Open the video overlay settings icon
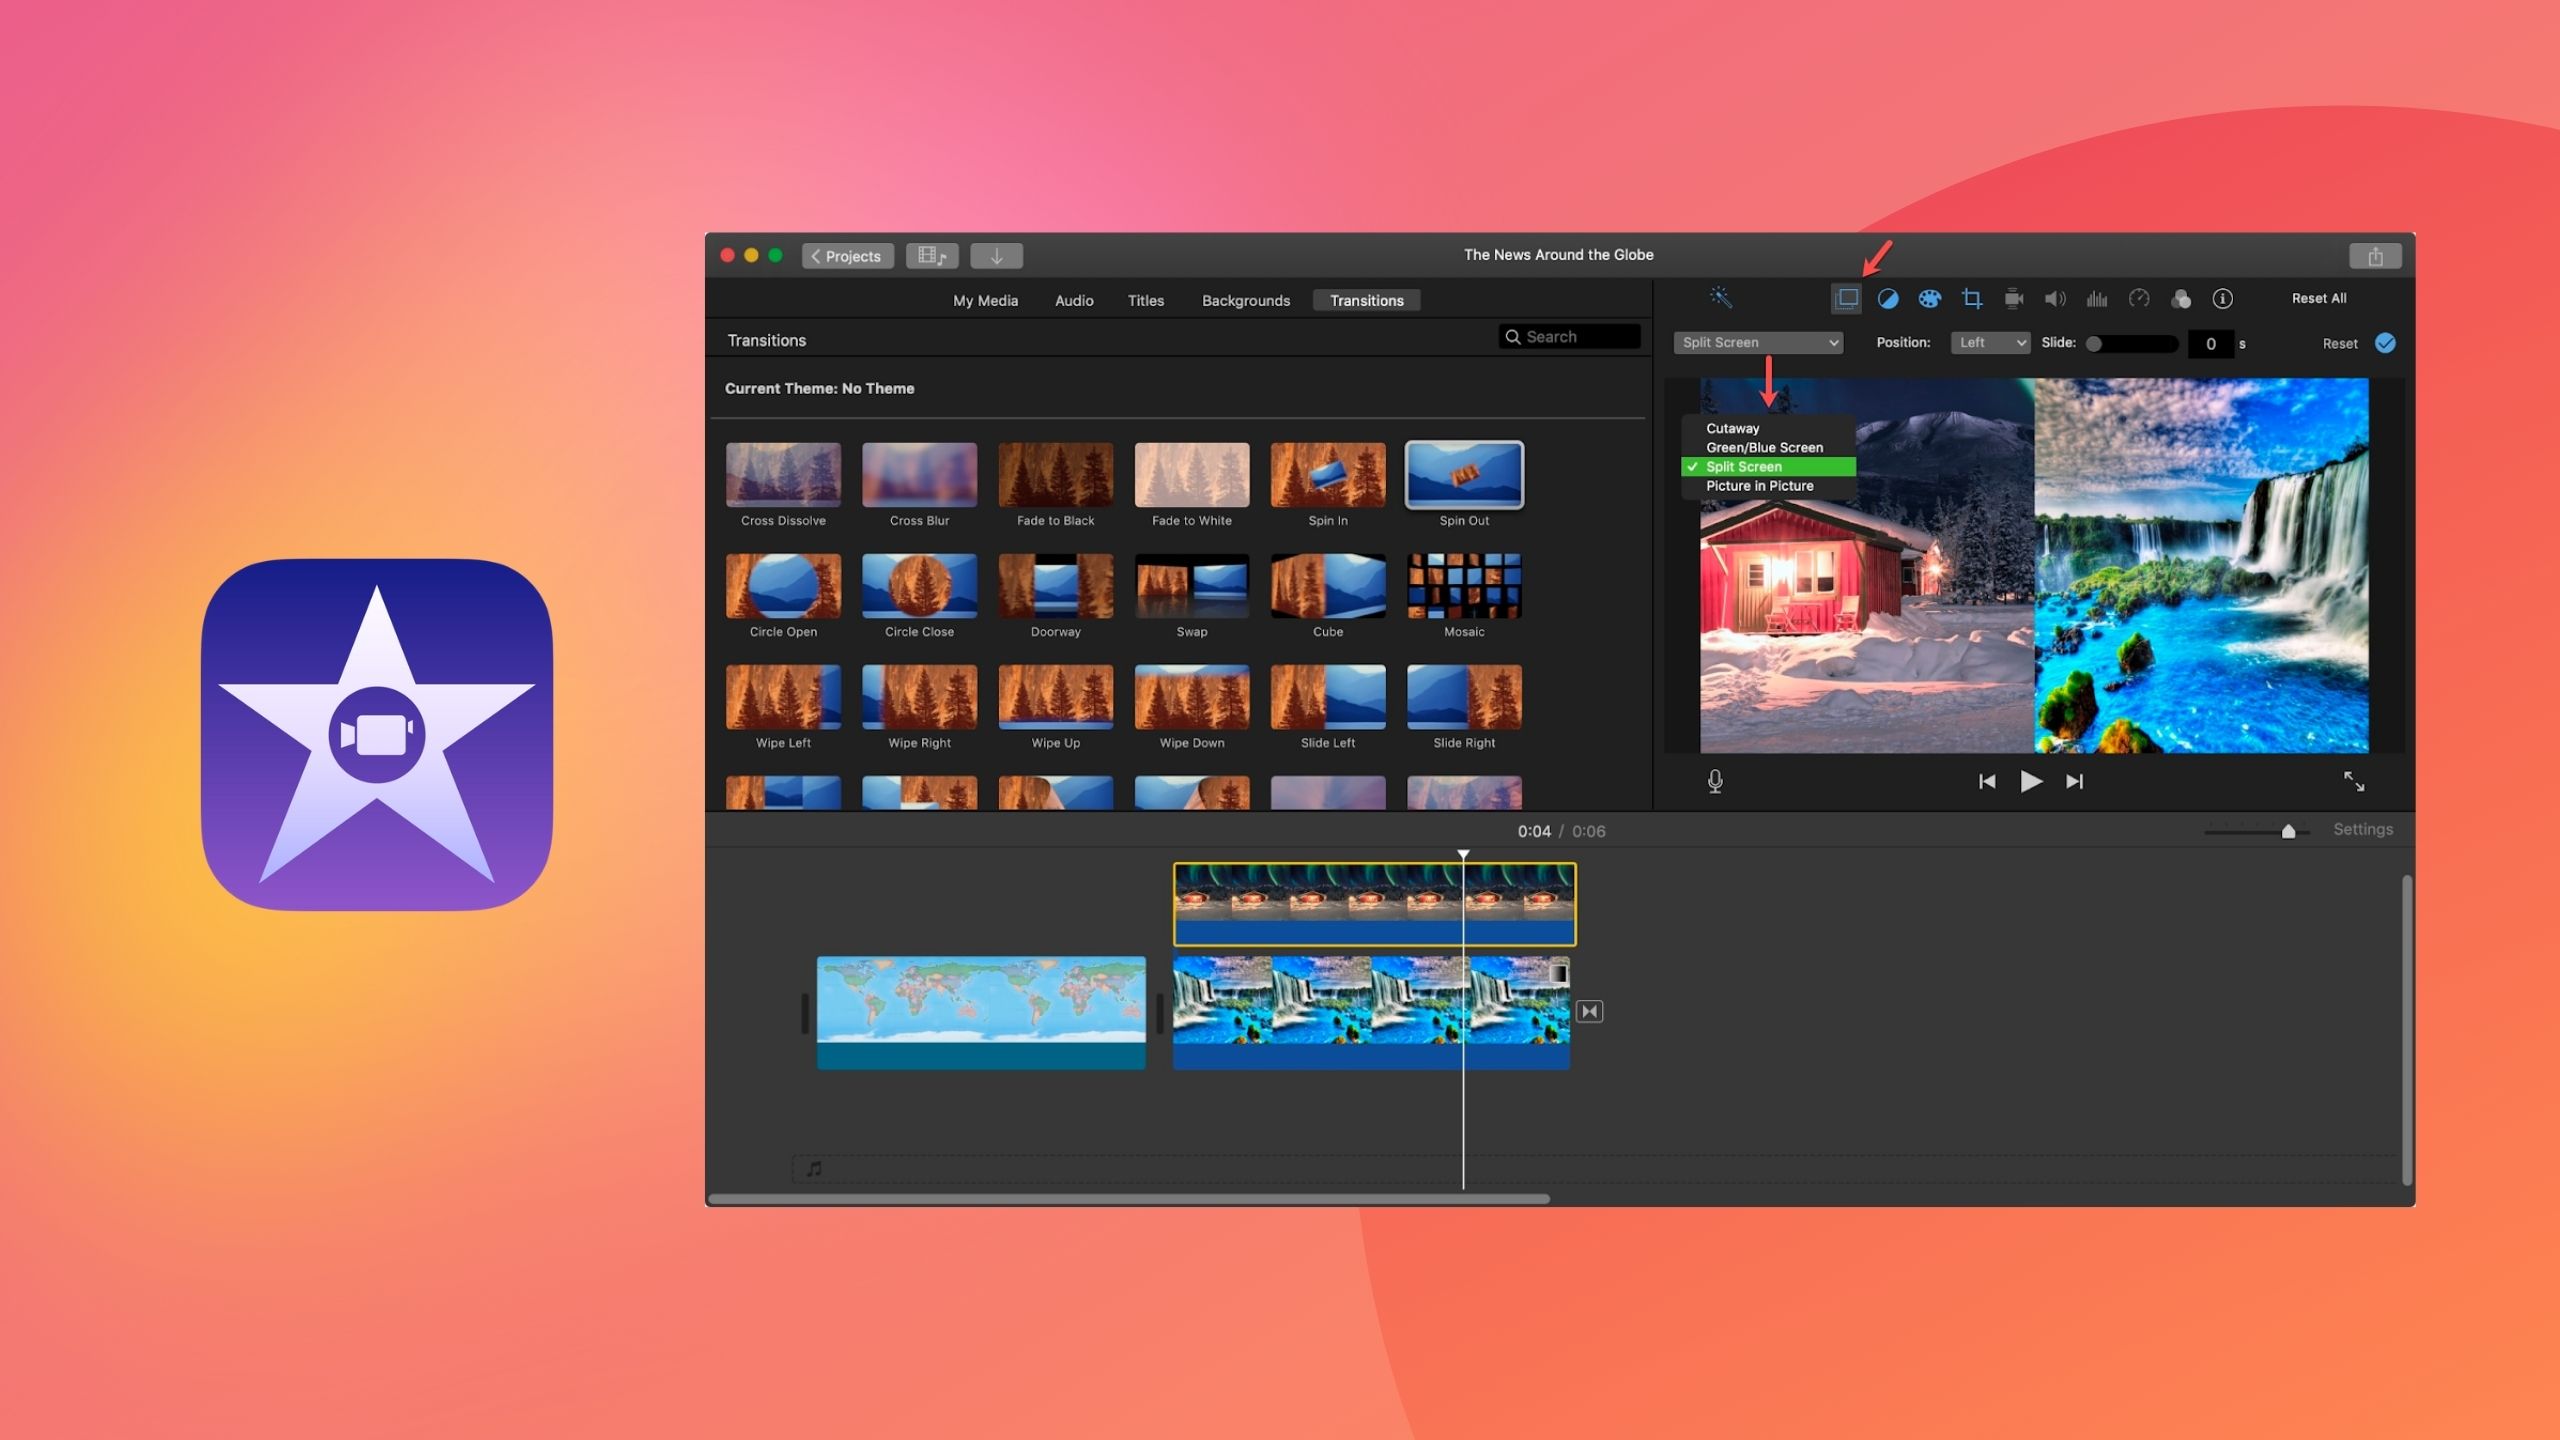Viewport: 2560px width, 1440px height. [x=1846, y=298]
